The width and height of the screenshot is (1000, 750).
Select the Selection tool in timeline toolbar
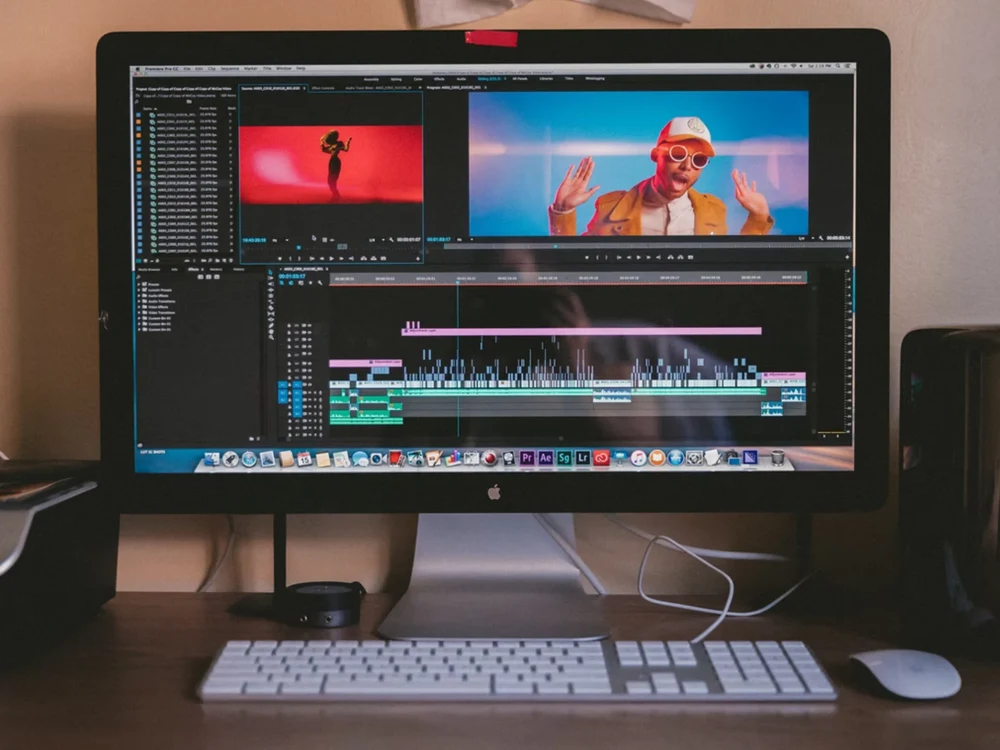[x=271, y=272]
